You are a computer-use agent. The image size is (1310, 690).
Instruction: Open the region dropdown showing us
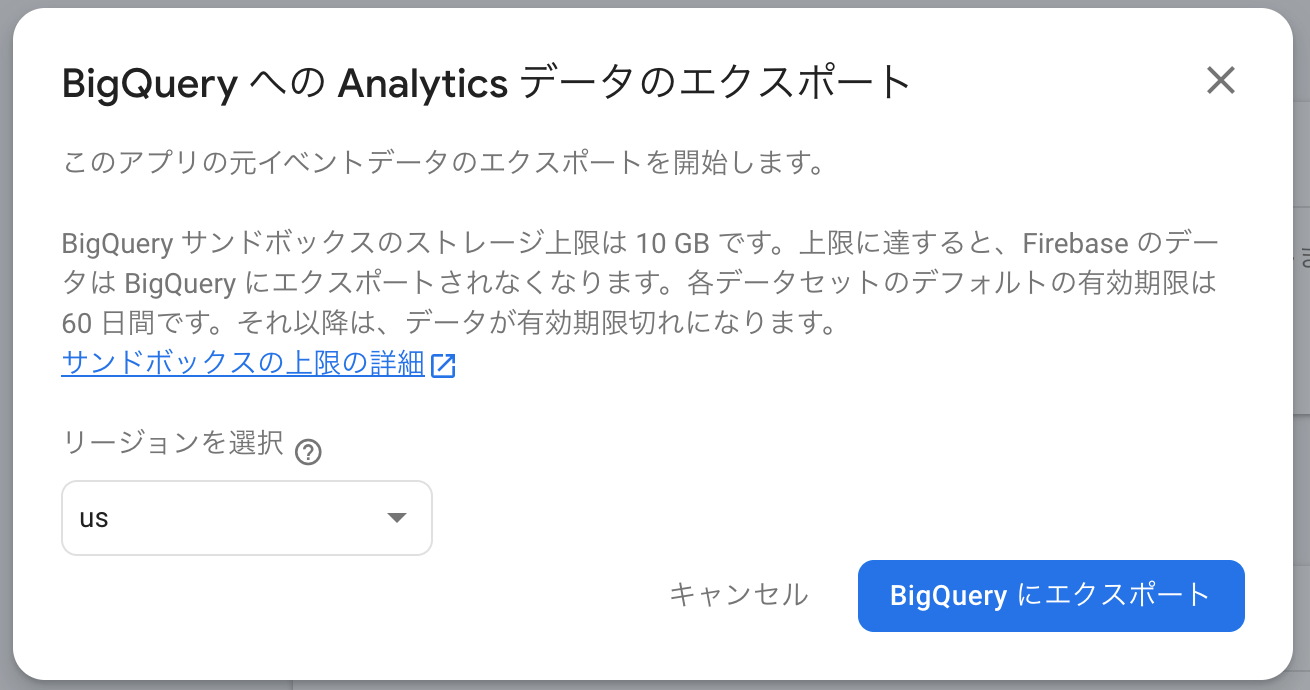click(x=247, y=518)
